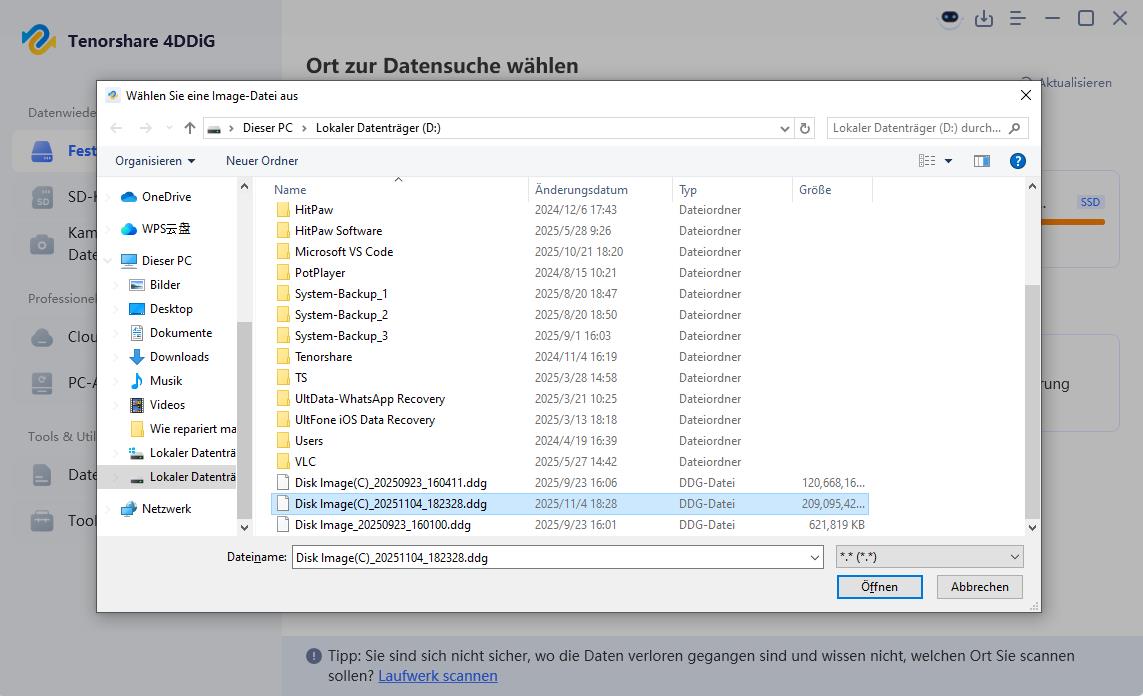
Task: Expand the file type filter combo box
Action: (x=929, y=557)
